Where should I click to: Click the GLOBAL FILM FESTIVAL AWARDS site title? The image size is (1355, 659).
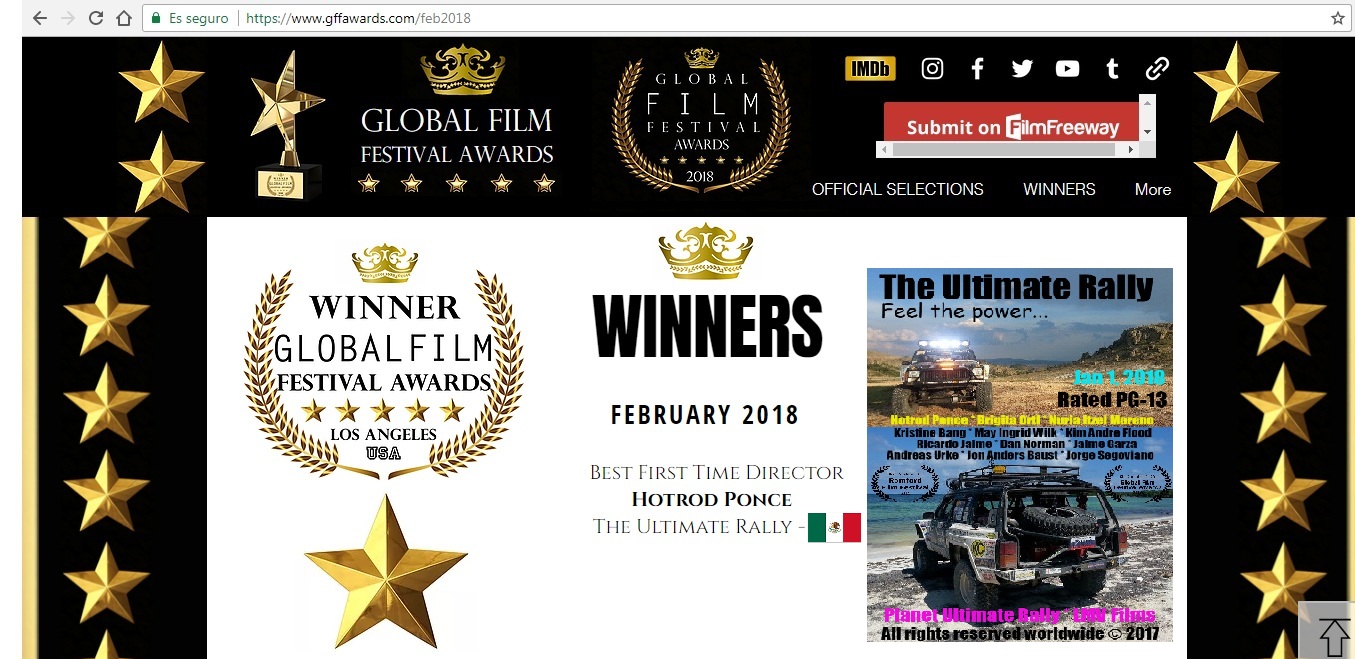[457, 137]
